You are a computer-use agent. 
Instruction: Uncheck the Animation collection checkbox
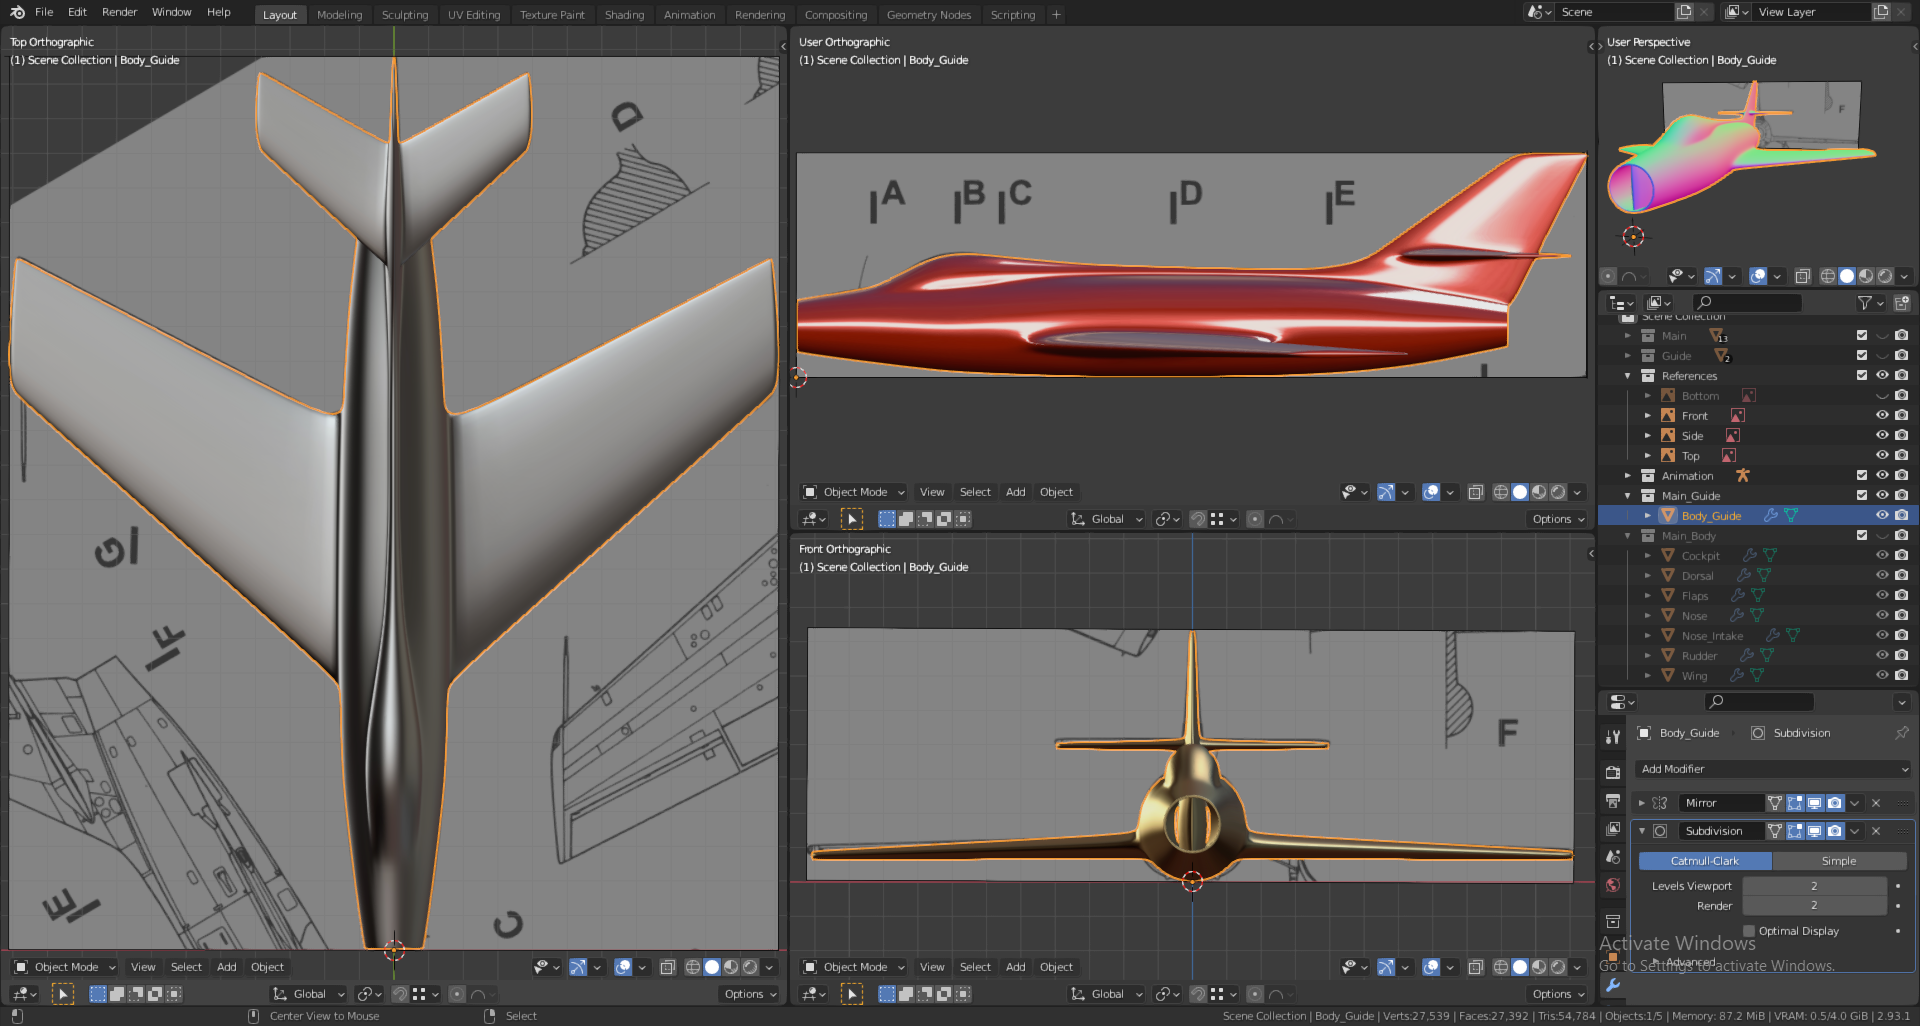point(1861,476)
